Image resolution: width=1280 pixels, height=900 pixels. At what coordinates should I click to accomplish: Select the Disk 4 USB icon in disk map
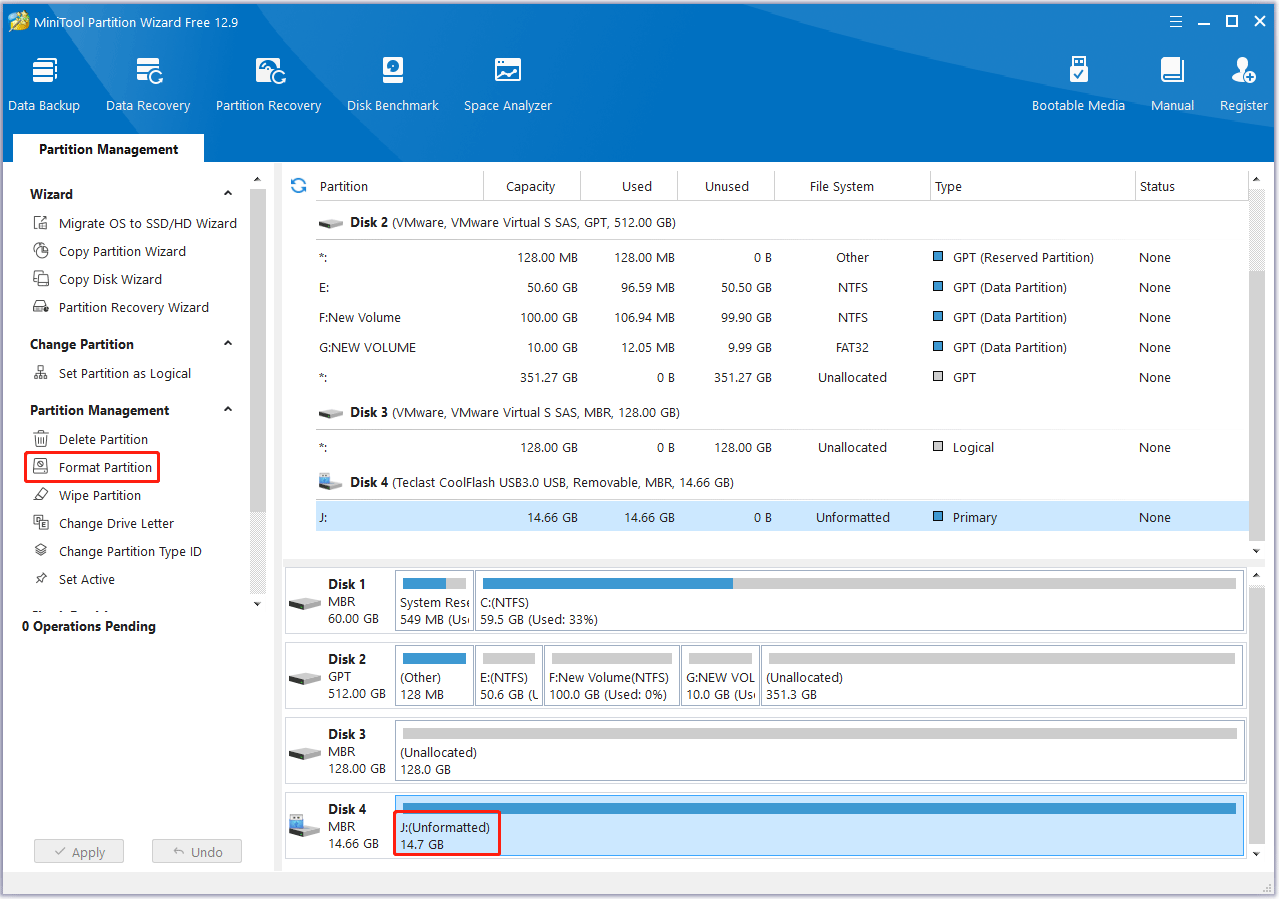click(304, 827)
